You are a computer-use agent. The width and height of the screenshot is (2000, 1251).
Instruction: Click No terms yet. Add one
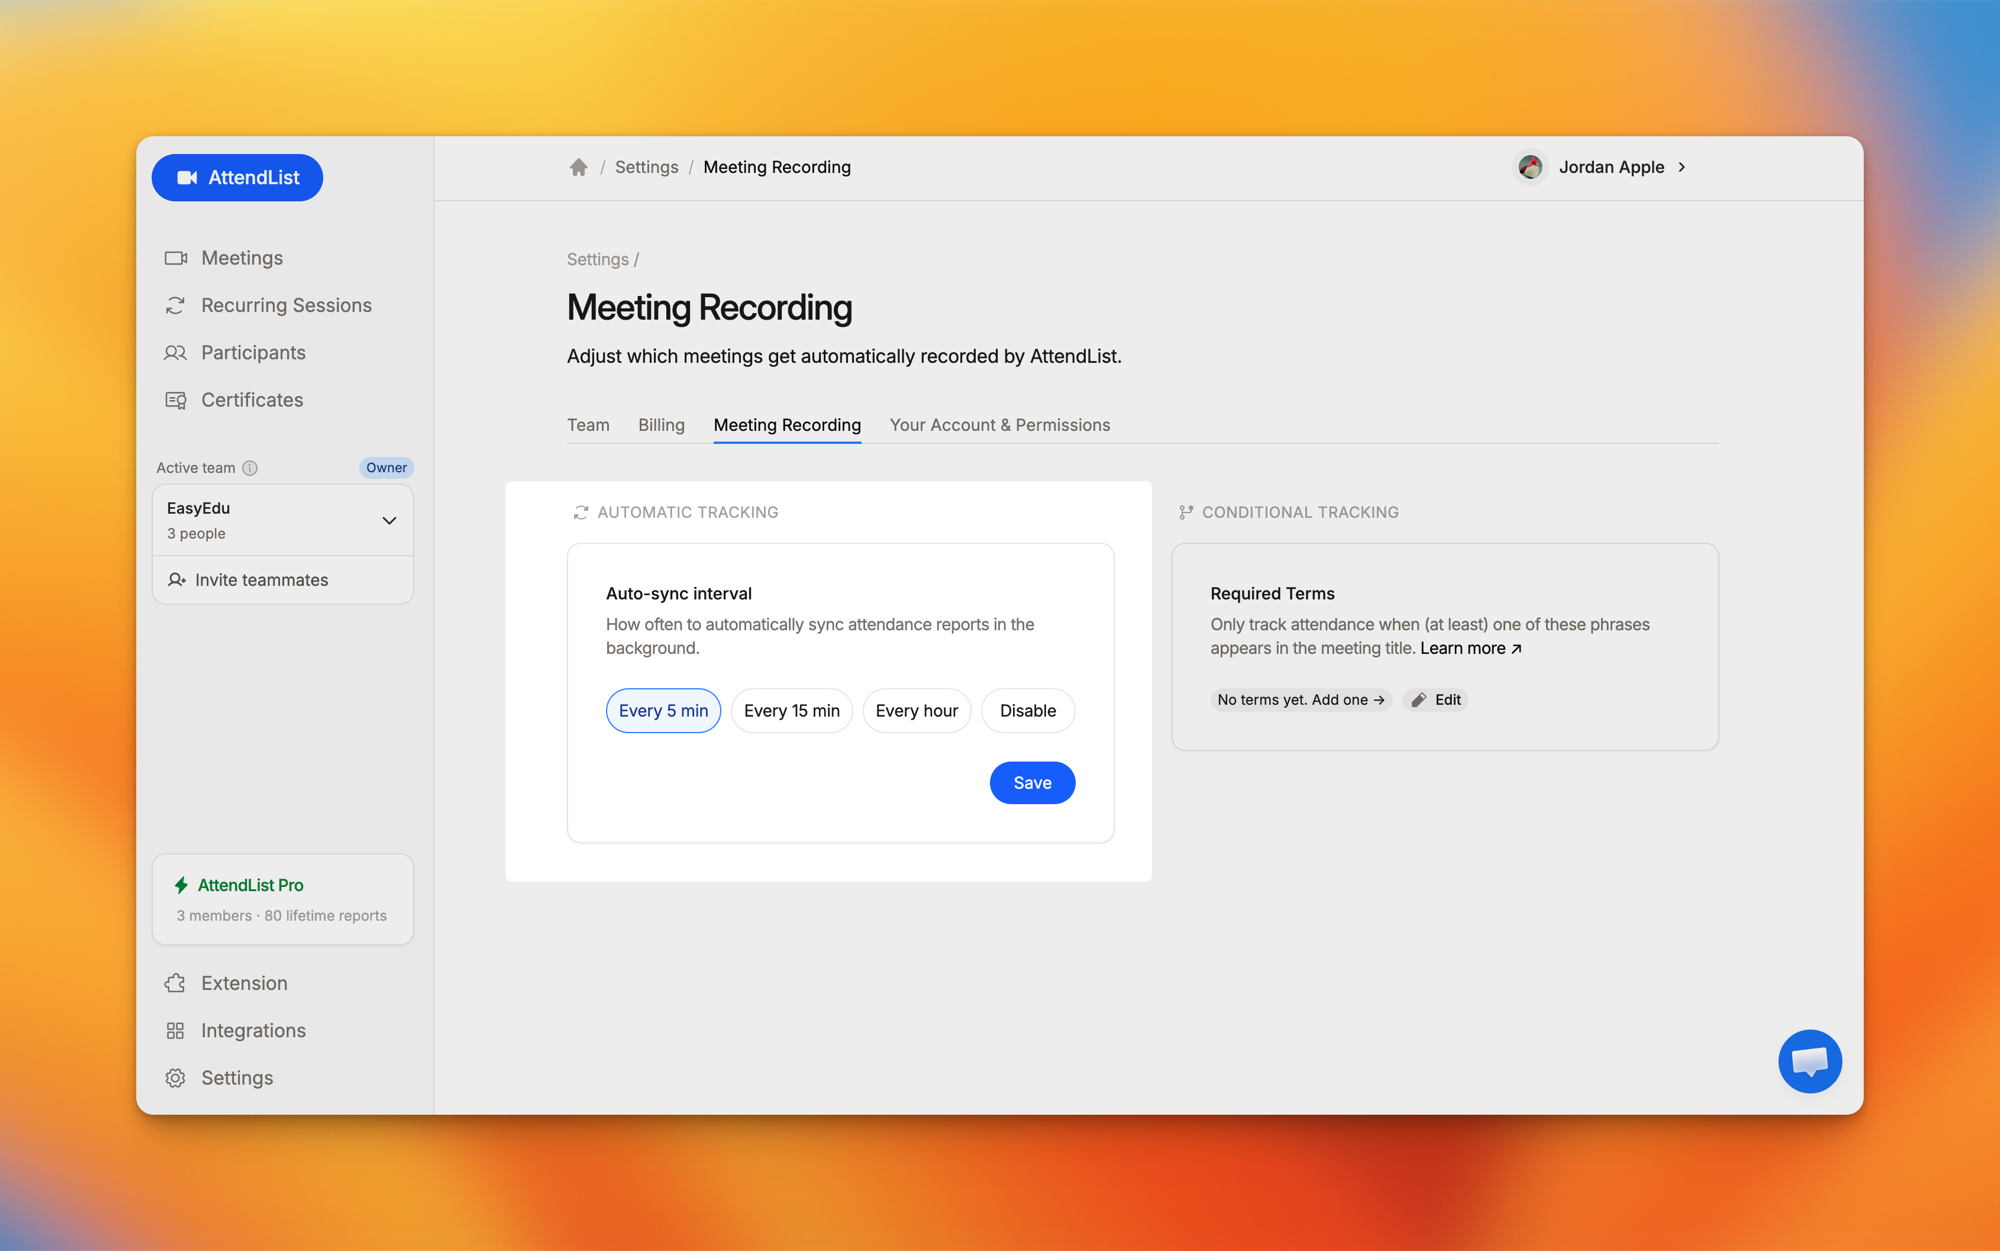point(1301,700)
